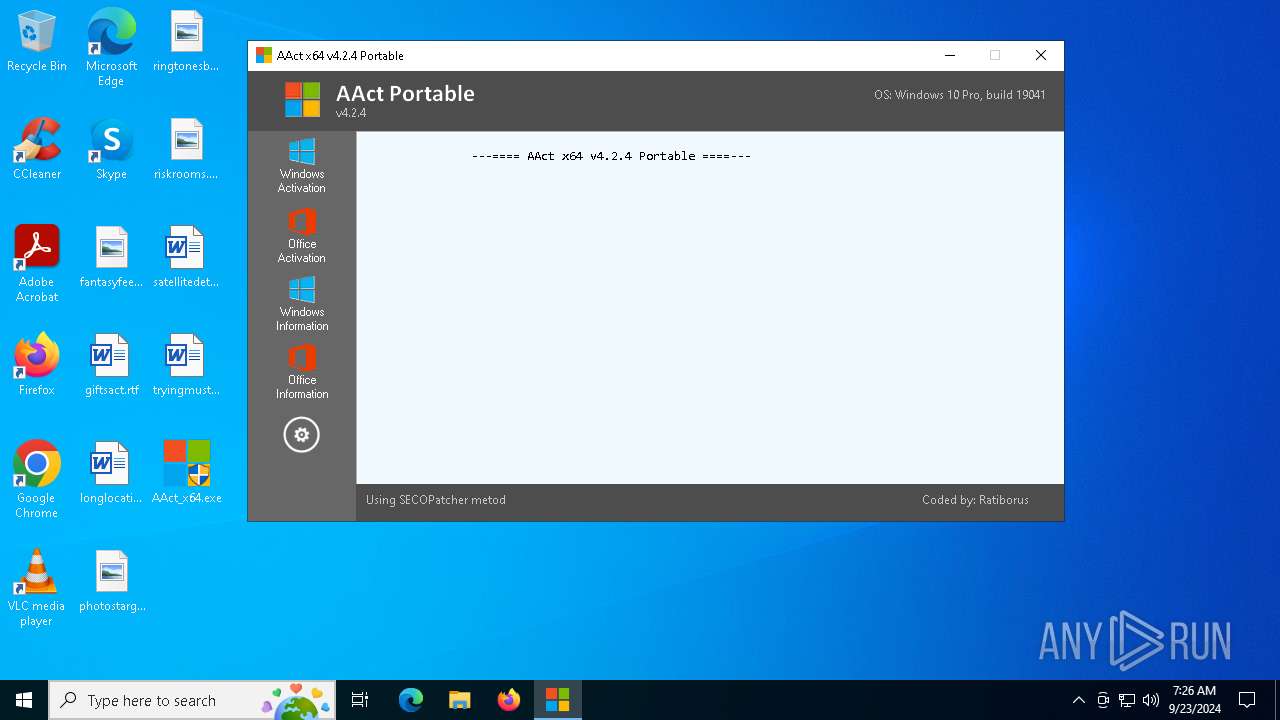Show Windows Information in AAct sidebar

click(x=301, y=304)
